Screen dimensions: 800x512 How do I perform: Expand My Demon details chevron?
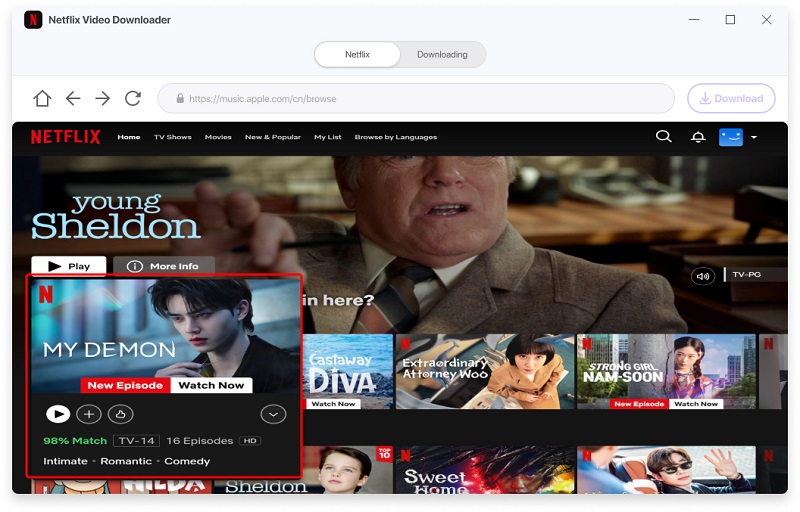click(x=273, y=414)
